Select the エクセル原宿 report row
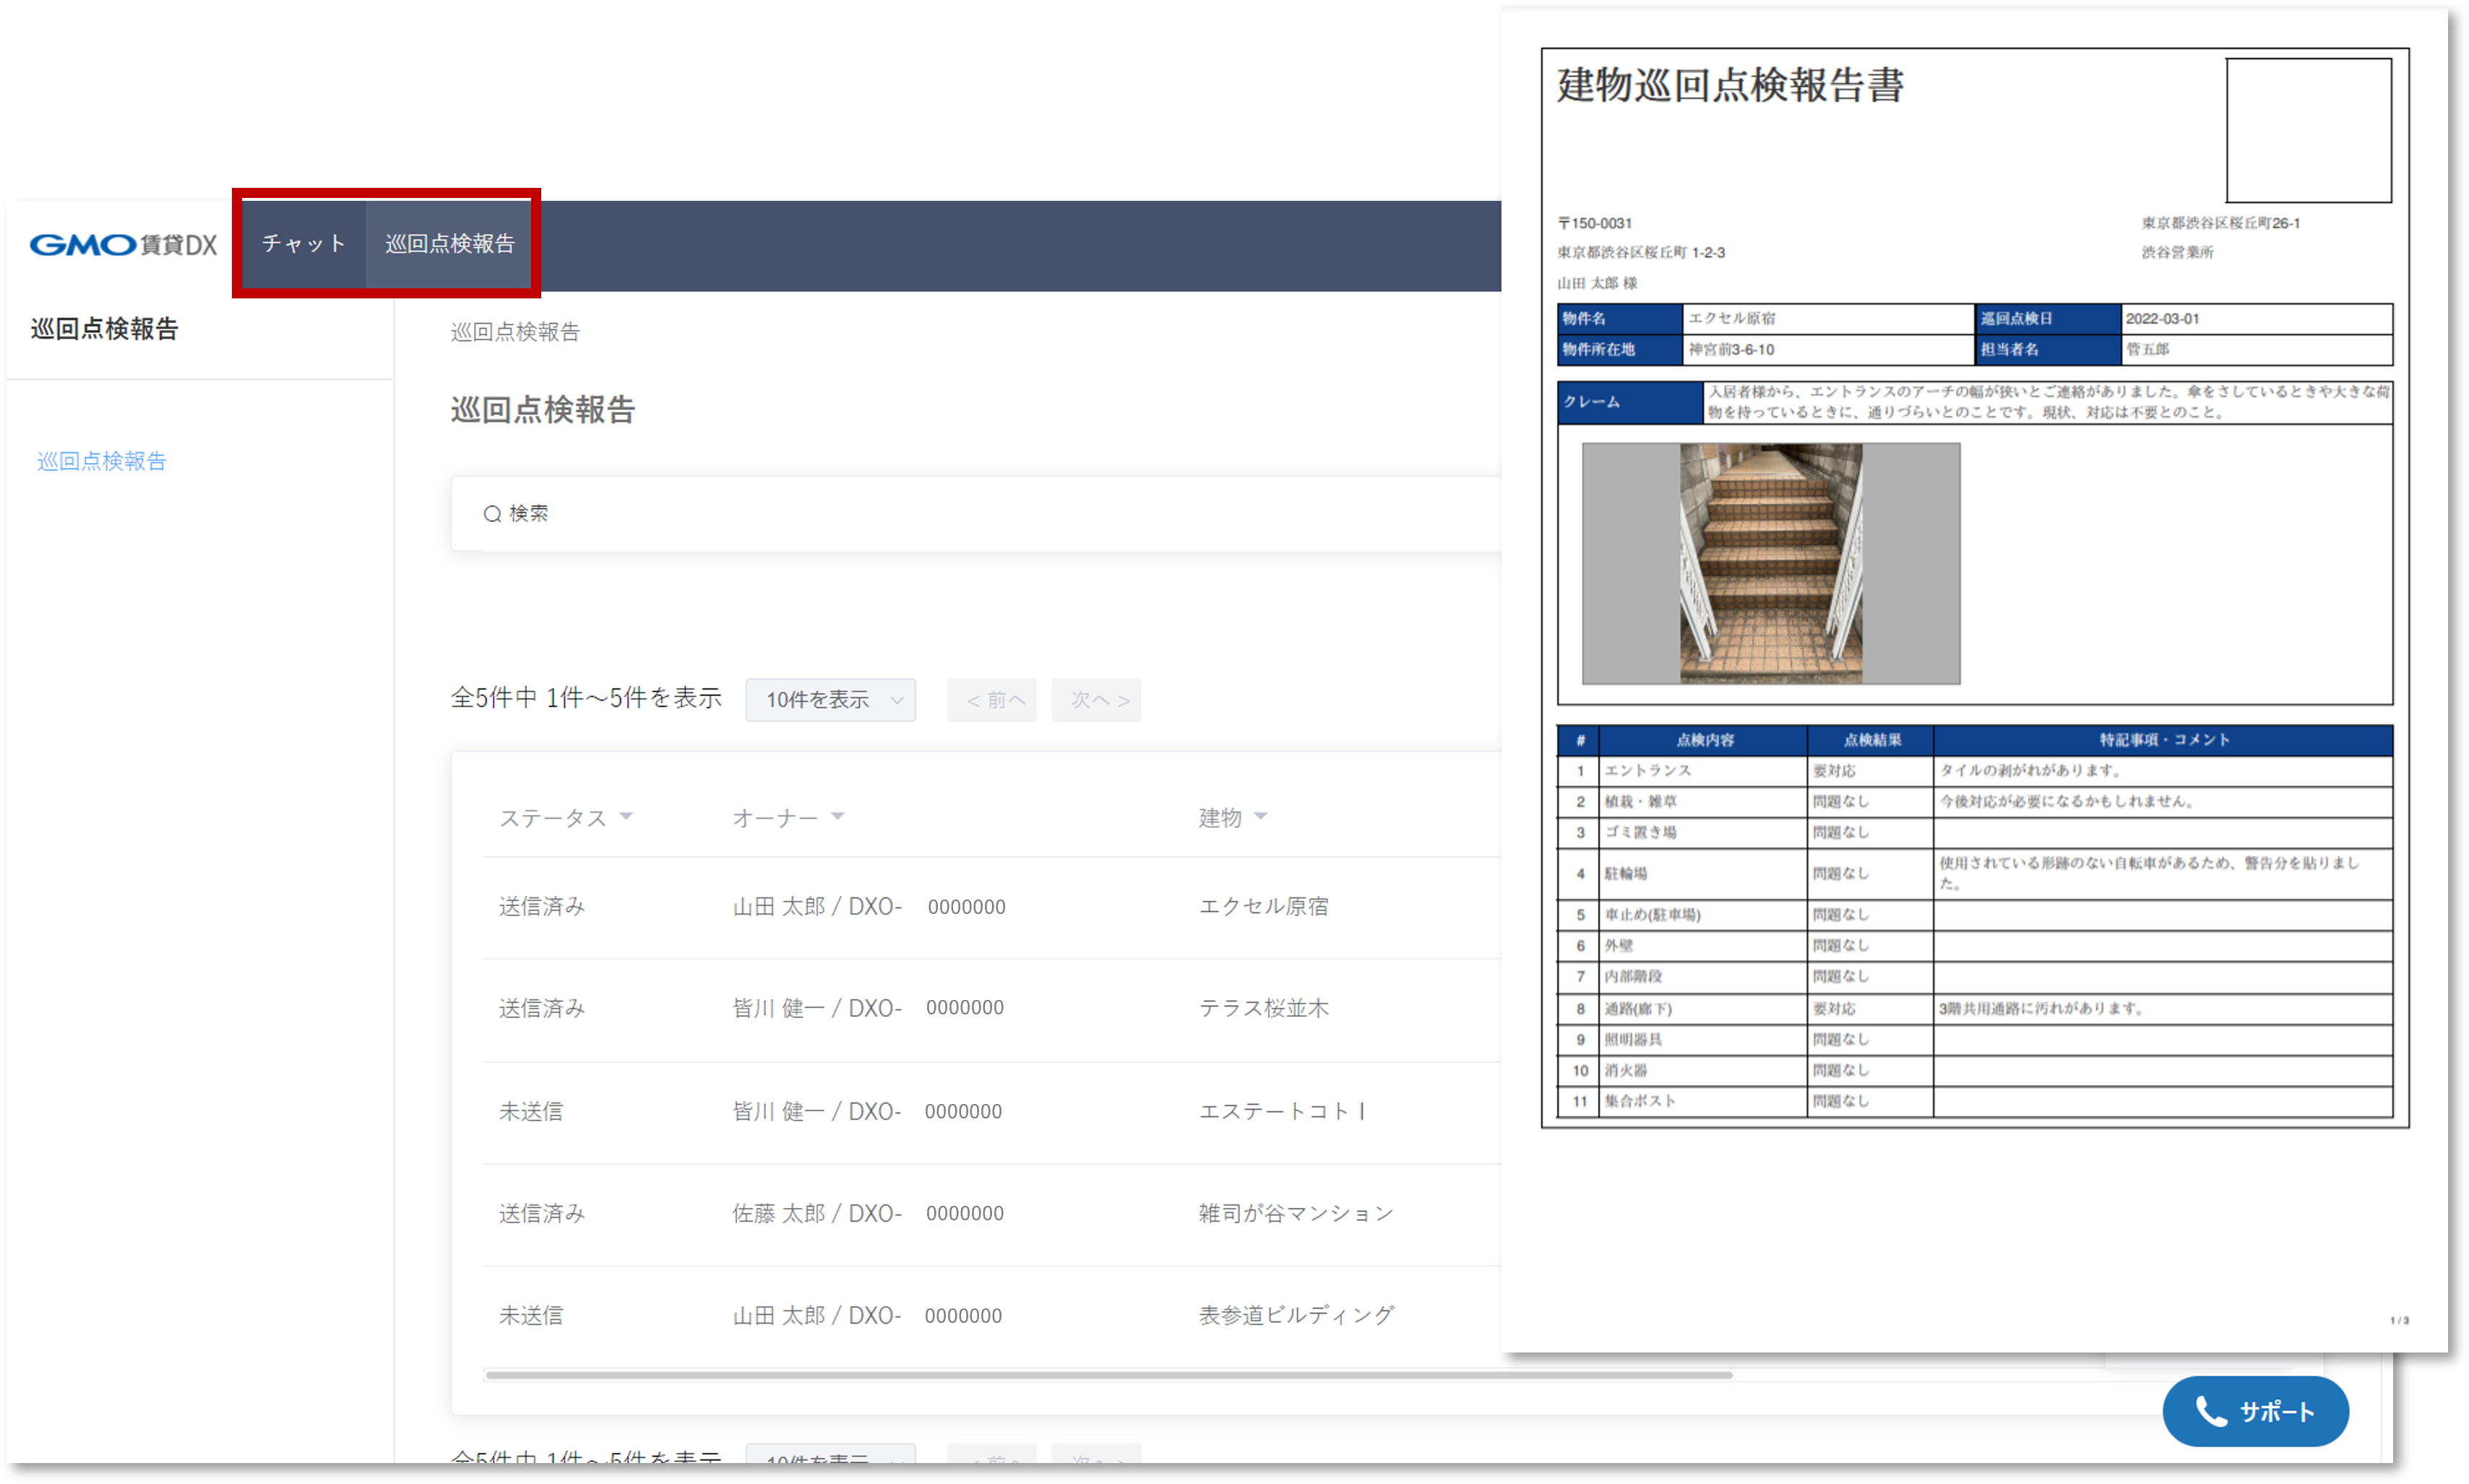This screenshot has height=1484, width=2469. pyautogui.click(x=1263, y=906)
